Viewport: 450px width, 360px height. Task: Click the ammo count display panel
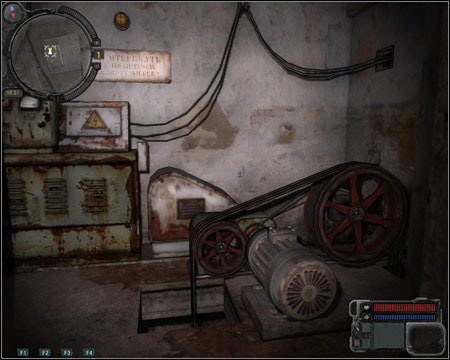389,335
